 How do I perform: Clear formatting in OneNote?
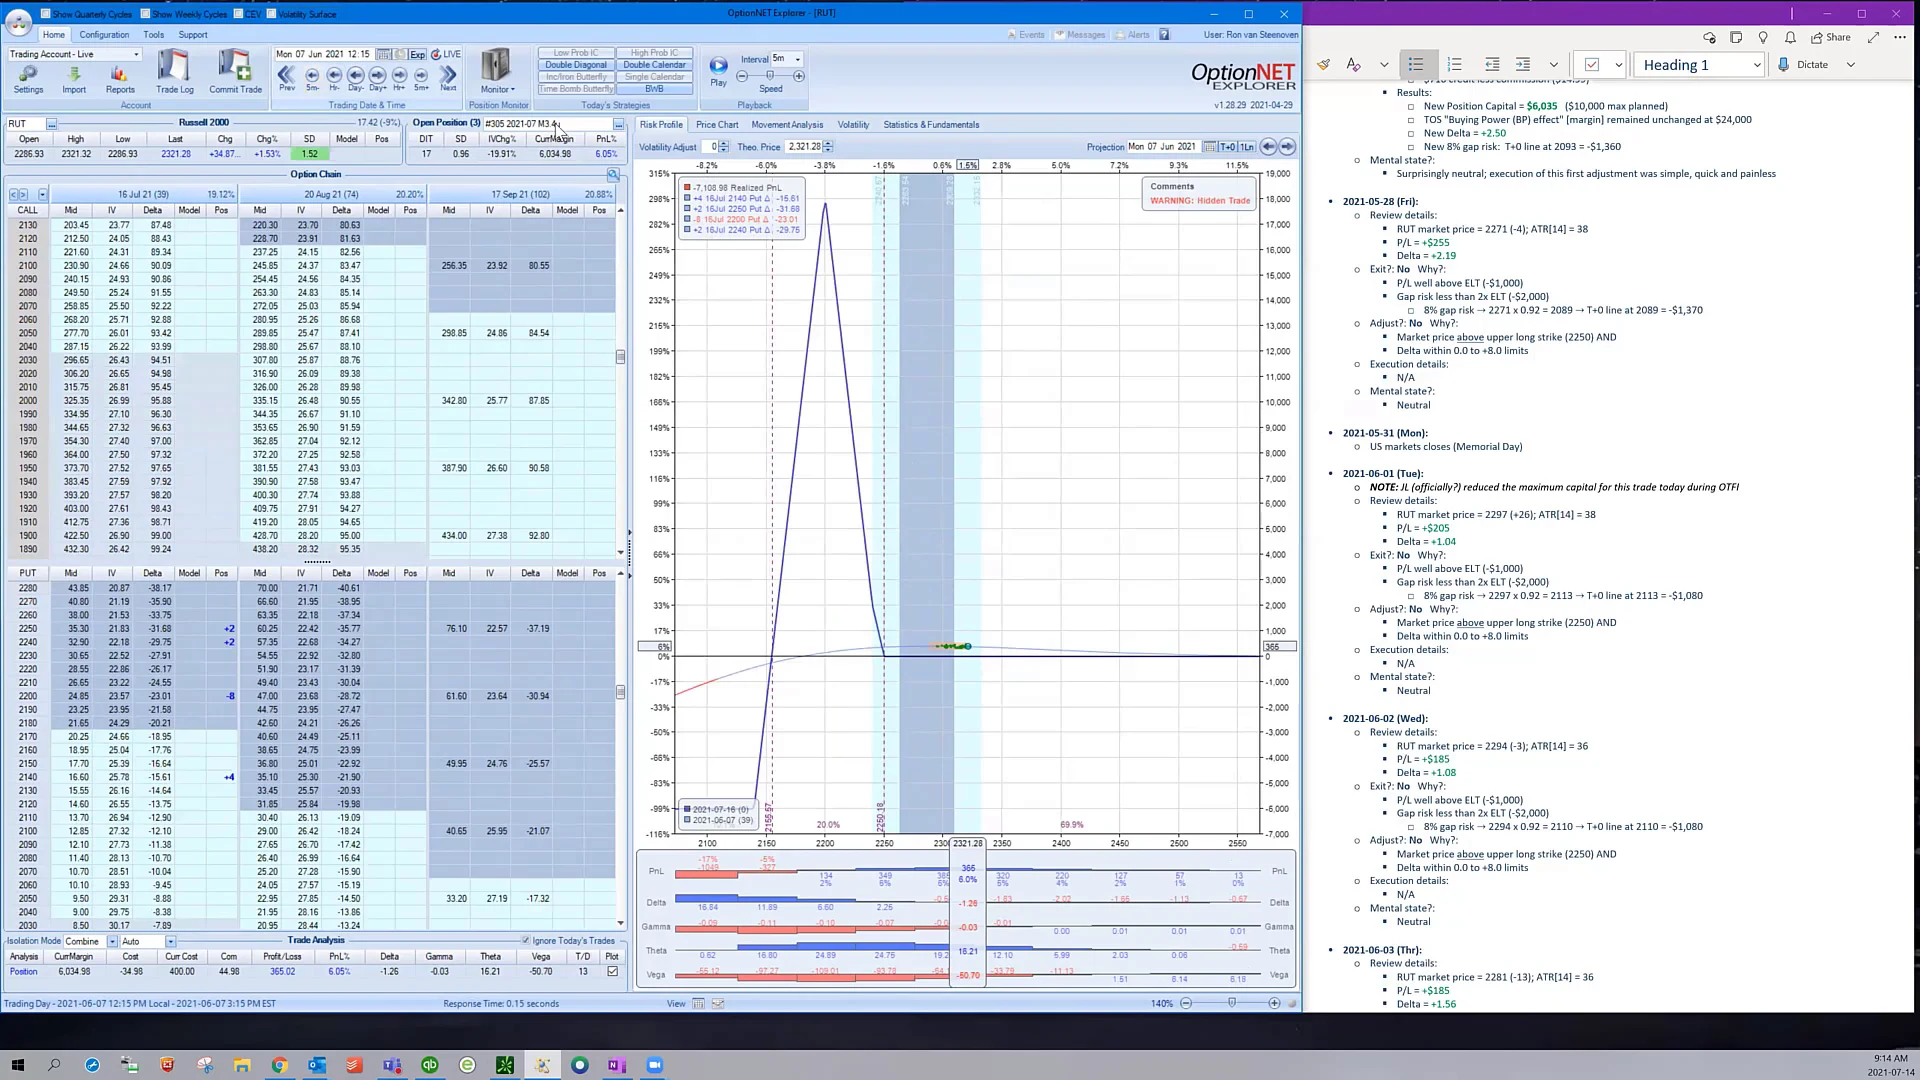click(x=1353, y=65)
